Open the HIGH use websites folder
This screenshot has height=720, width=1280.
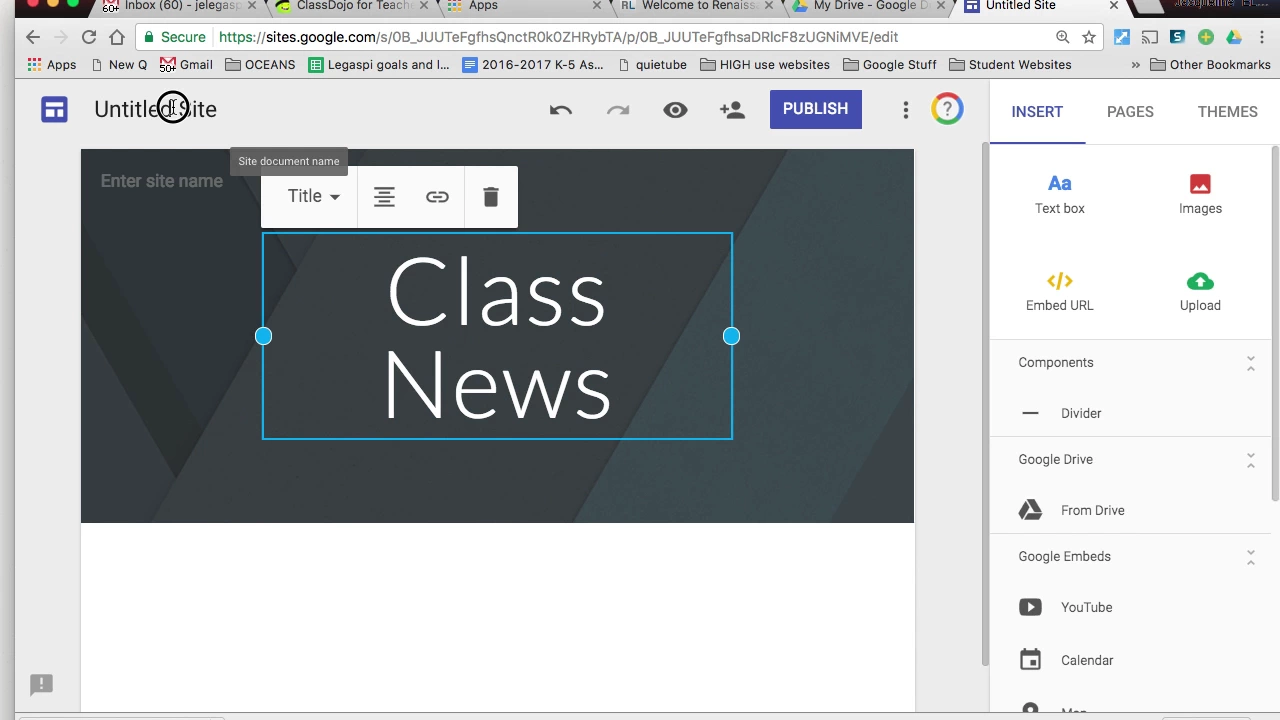[765, 65]
